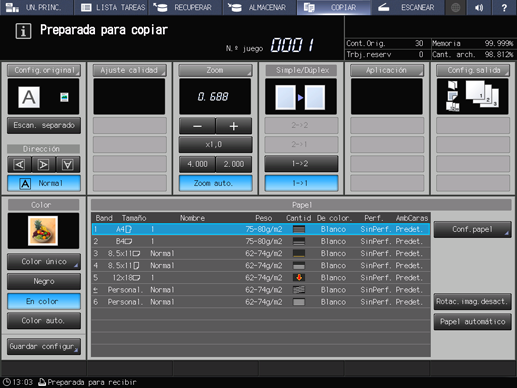Select the COPIAR tab
517x388 pixels.
(334, 7)
